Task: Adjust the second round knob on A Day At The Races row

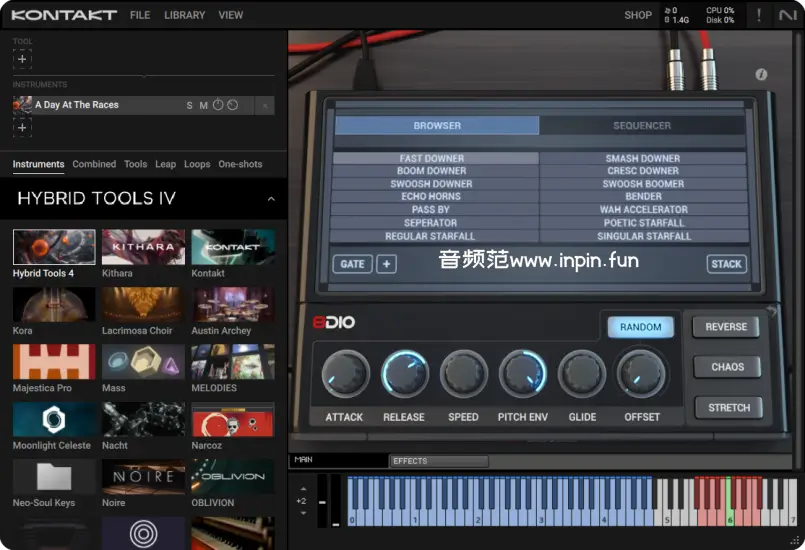Action: (233, 105)
